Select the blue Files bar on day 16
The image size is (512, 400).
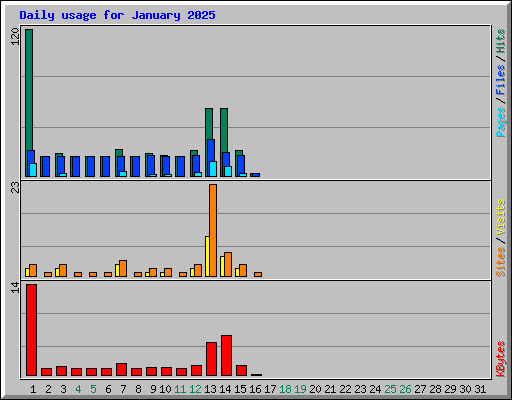255,175
